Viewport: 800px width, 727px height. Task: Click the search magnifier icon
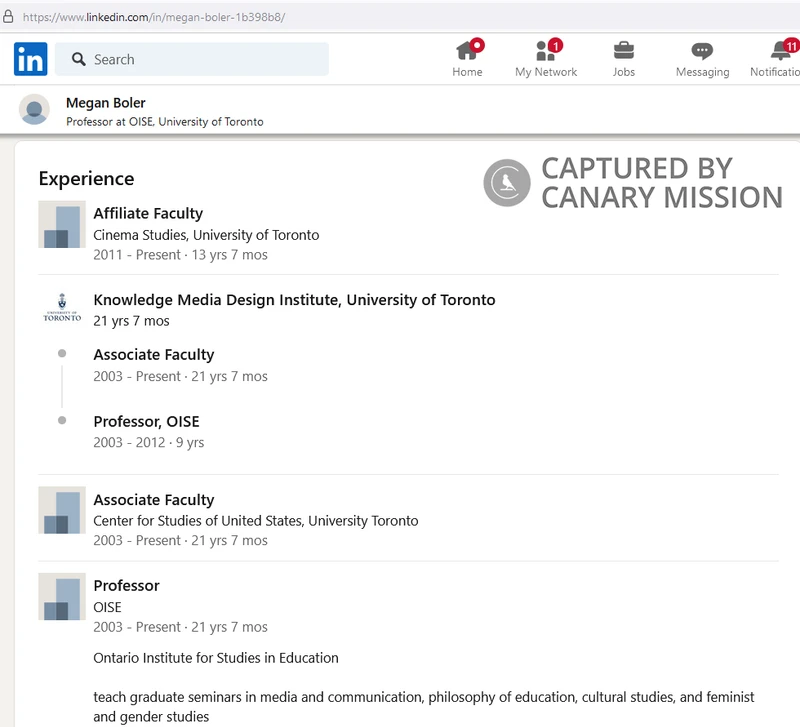79,59
